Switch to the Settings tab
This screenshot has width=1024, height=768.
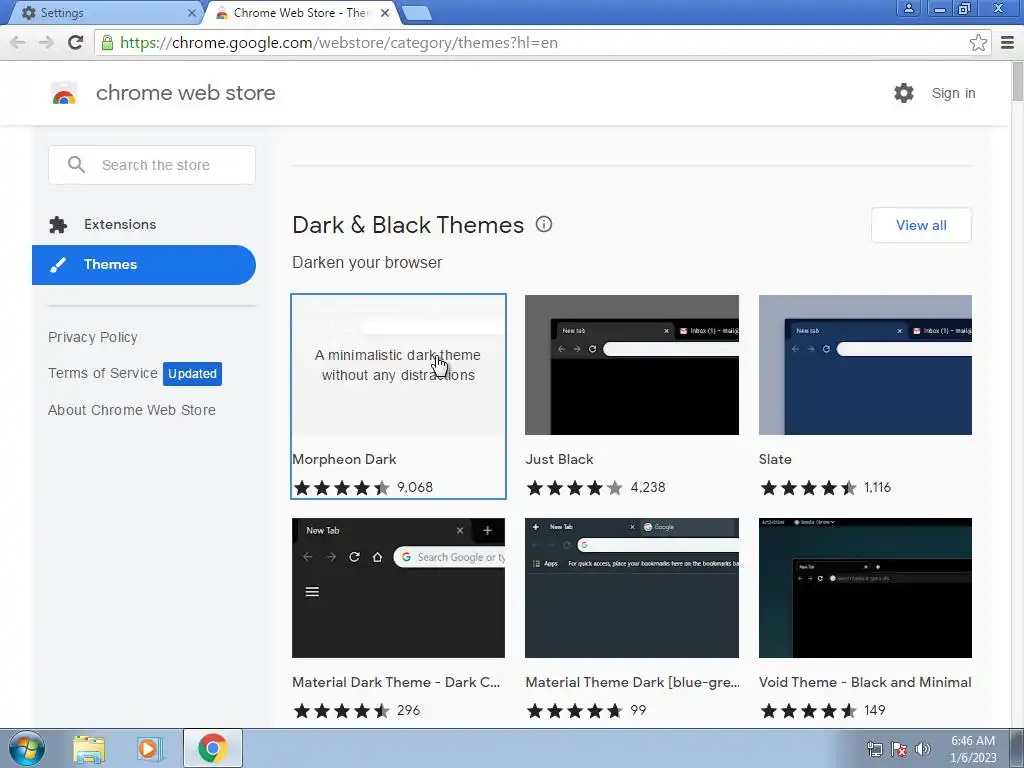click(104, 12)
